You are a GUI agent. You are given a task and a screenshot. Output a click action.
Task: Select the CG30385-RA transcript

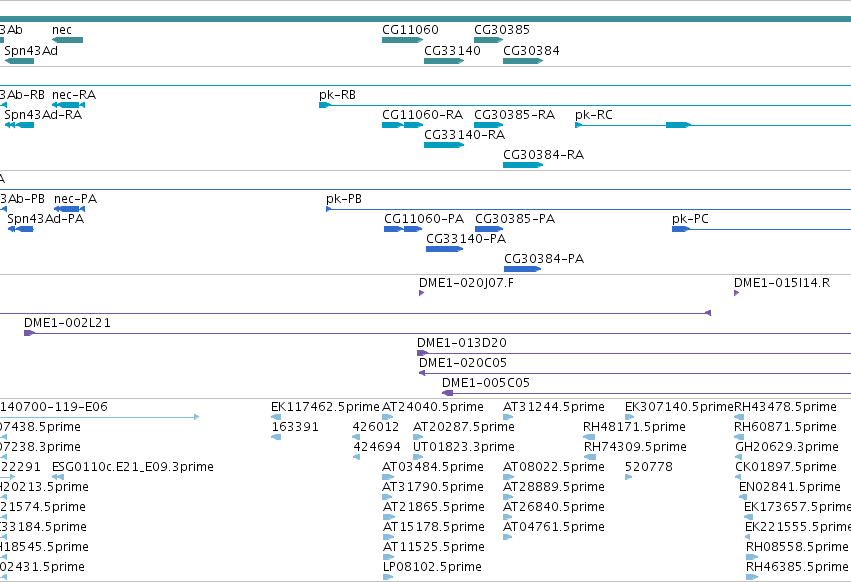pos(488,125)
